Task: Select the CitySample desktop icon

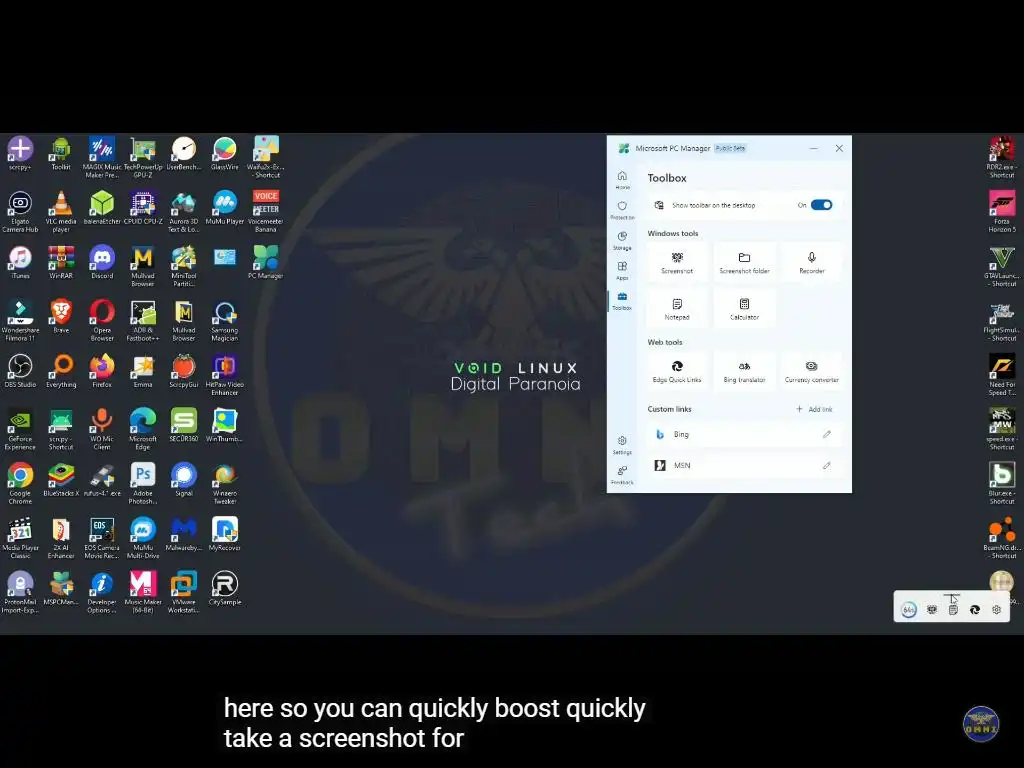Action: (225, 588)
